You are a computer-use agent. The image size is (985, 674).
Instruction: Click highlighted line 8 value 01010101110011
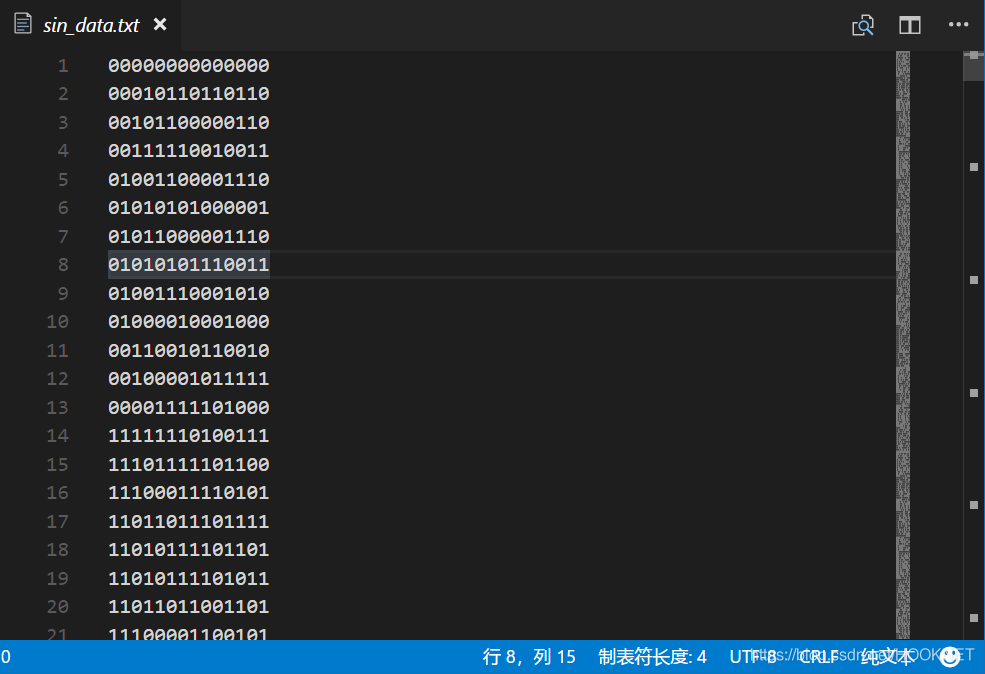click(x=188, y=264)
